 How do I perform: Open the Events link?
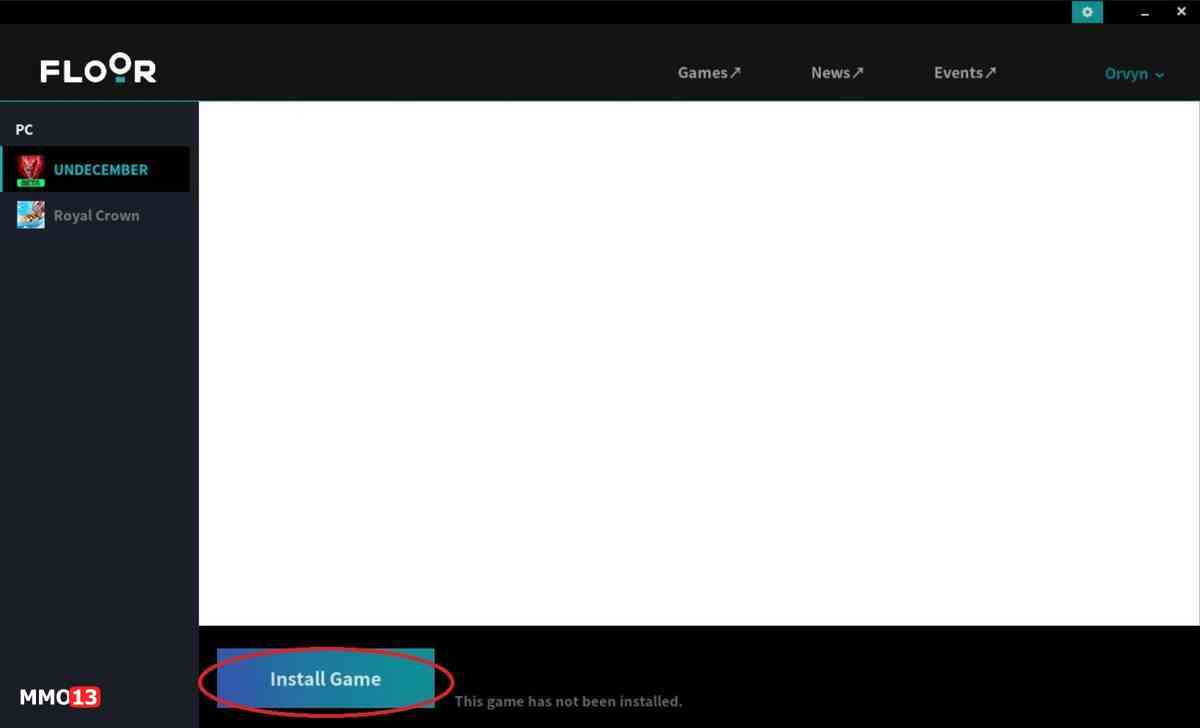(x=965, y=73)
